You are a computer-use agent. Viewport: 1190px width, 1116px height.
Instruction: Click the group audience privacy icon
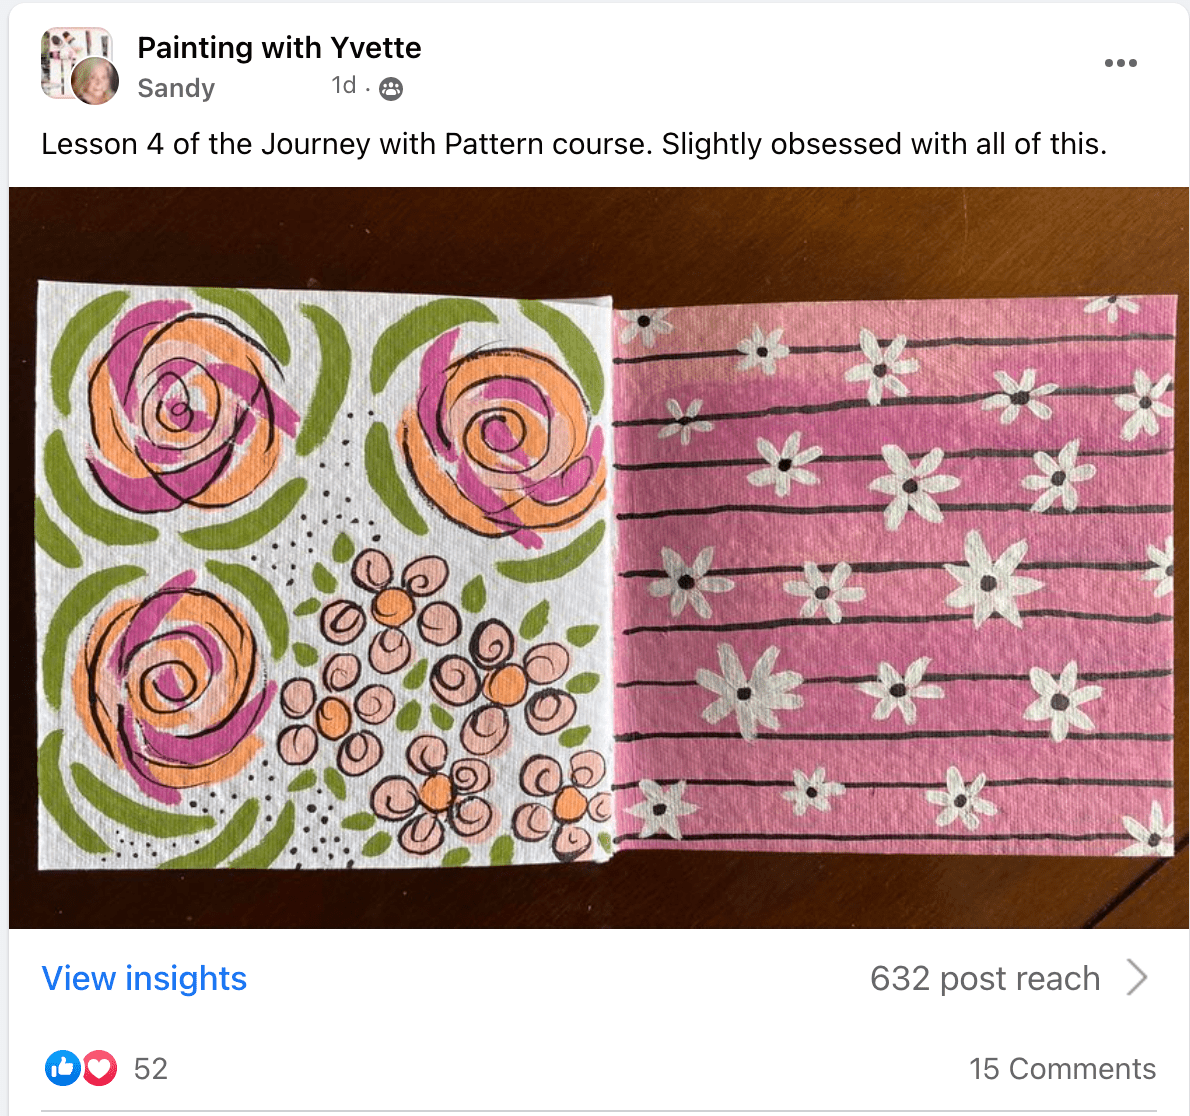(392, 89)
